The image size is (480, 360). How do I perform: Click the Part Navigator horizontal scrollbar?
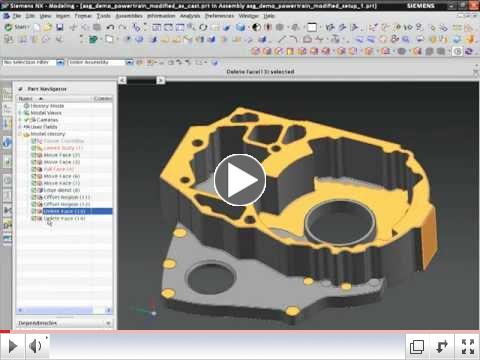64,310
